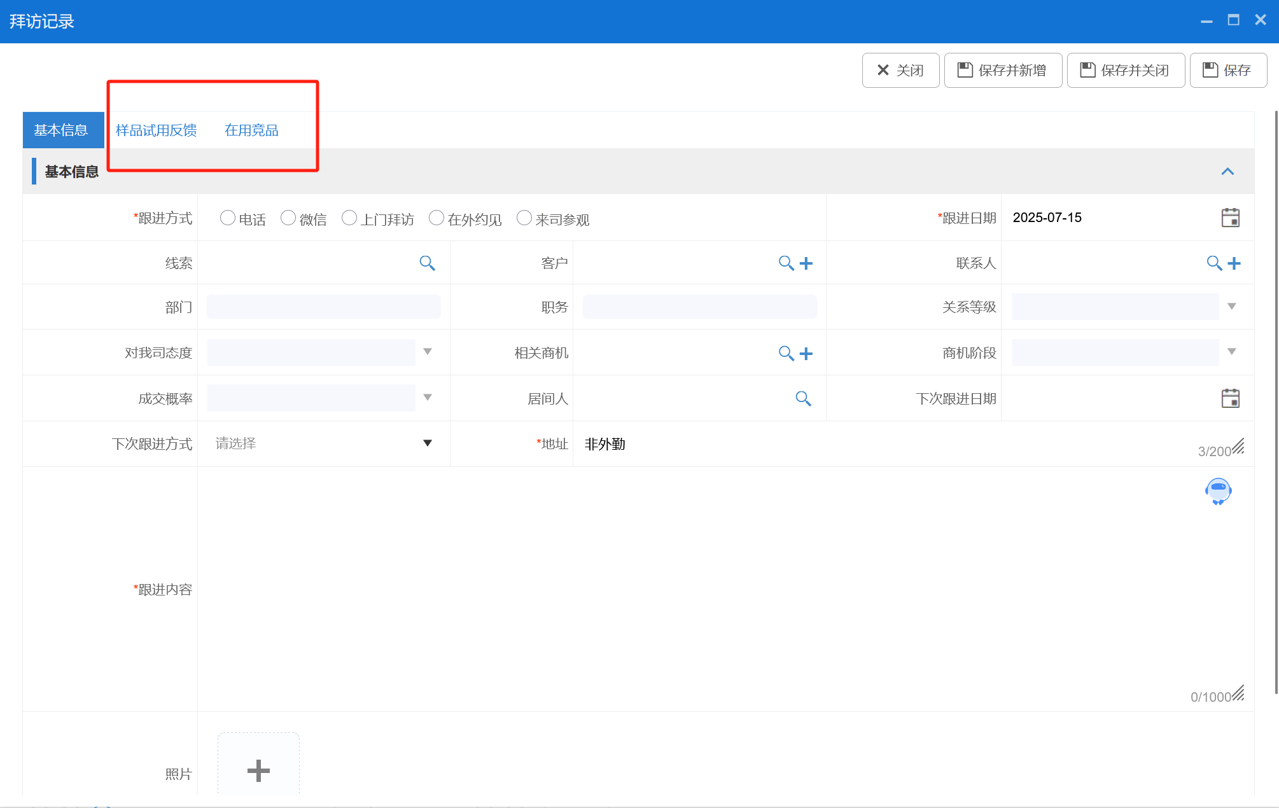Choose 上门拜访 as follow-up method
1279x808 pixels.
(x=349, y=218)
